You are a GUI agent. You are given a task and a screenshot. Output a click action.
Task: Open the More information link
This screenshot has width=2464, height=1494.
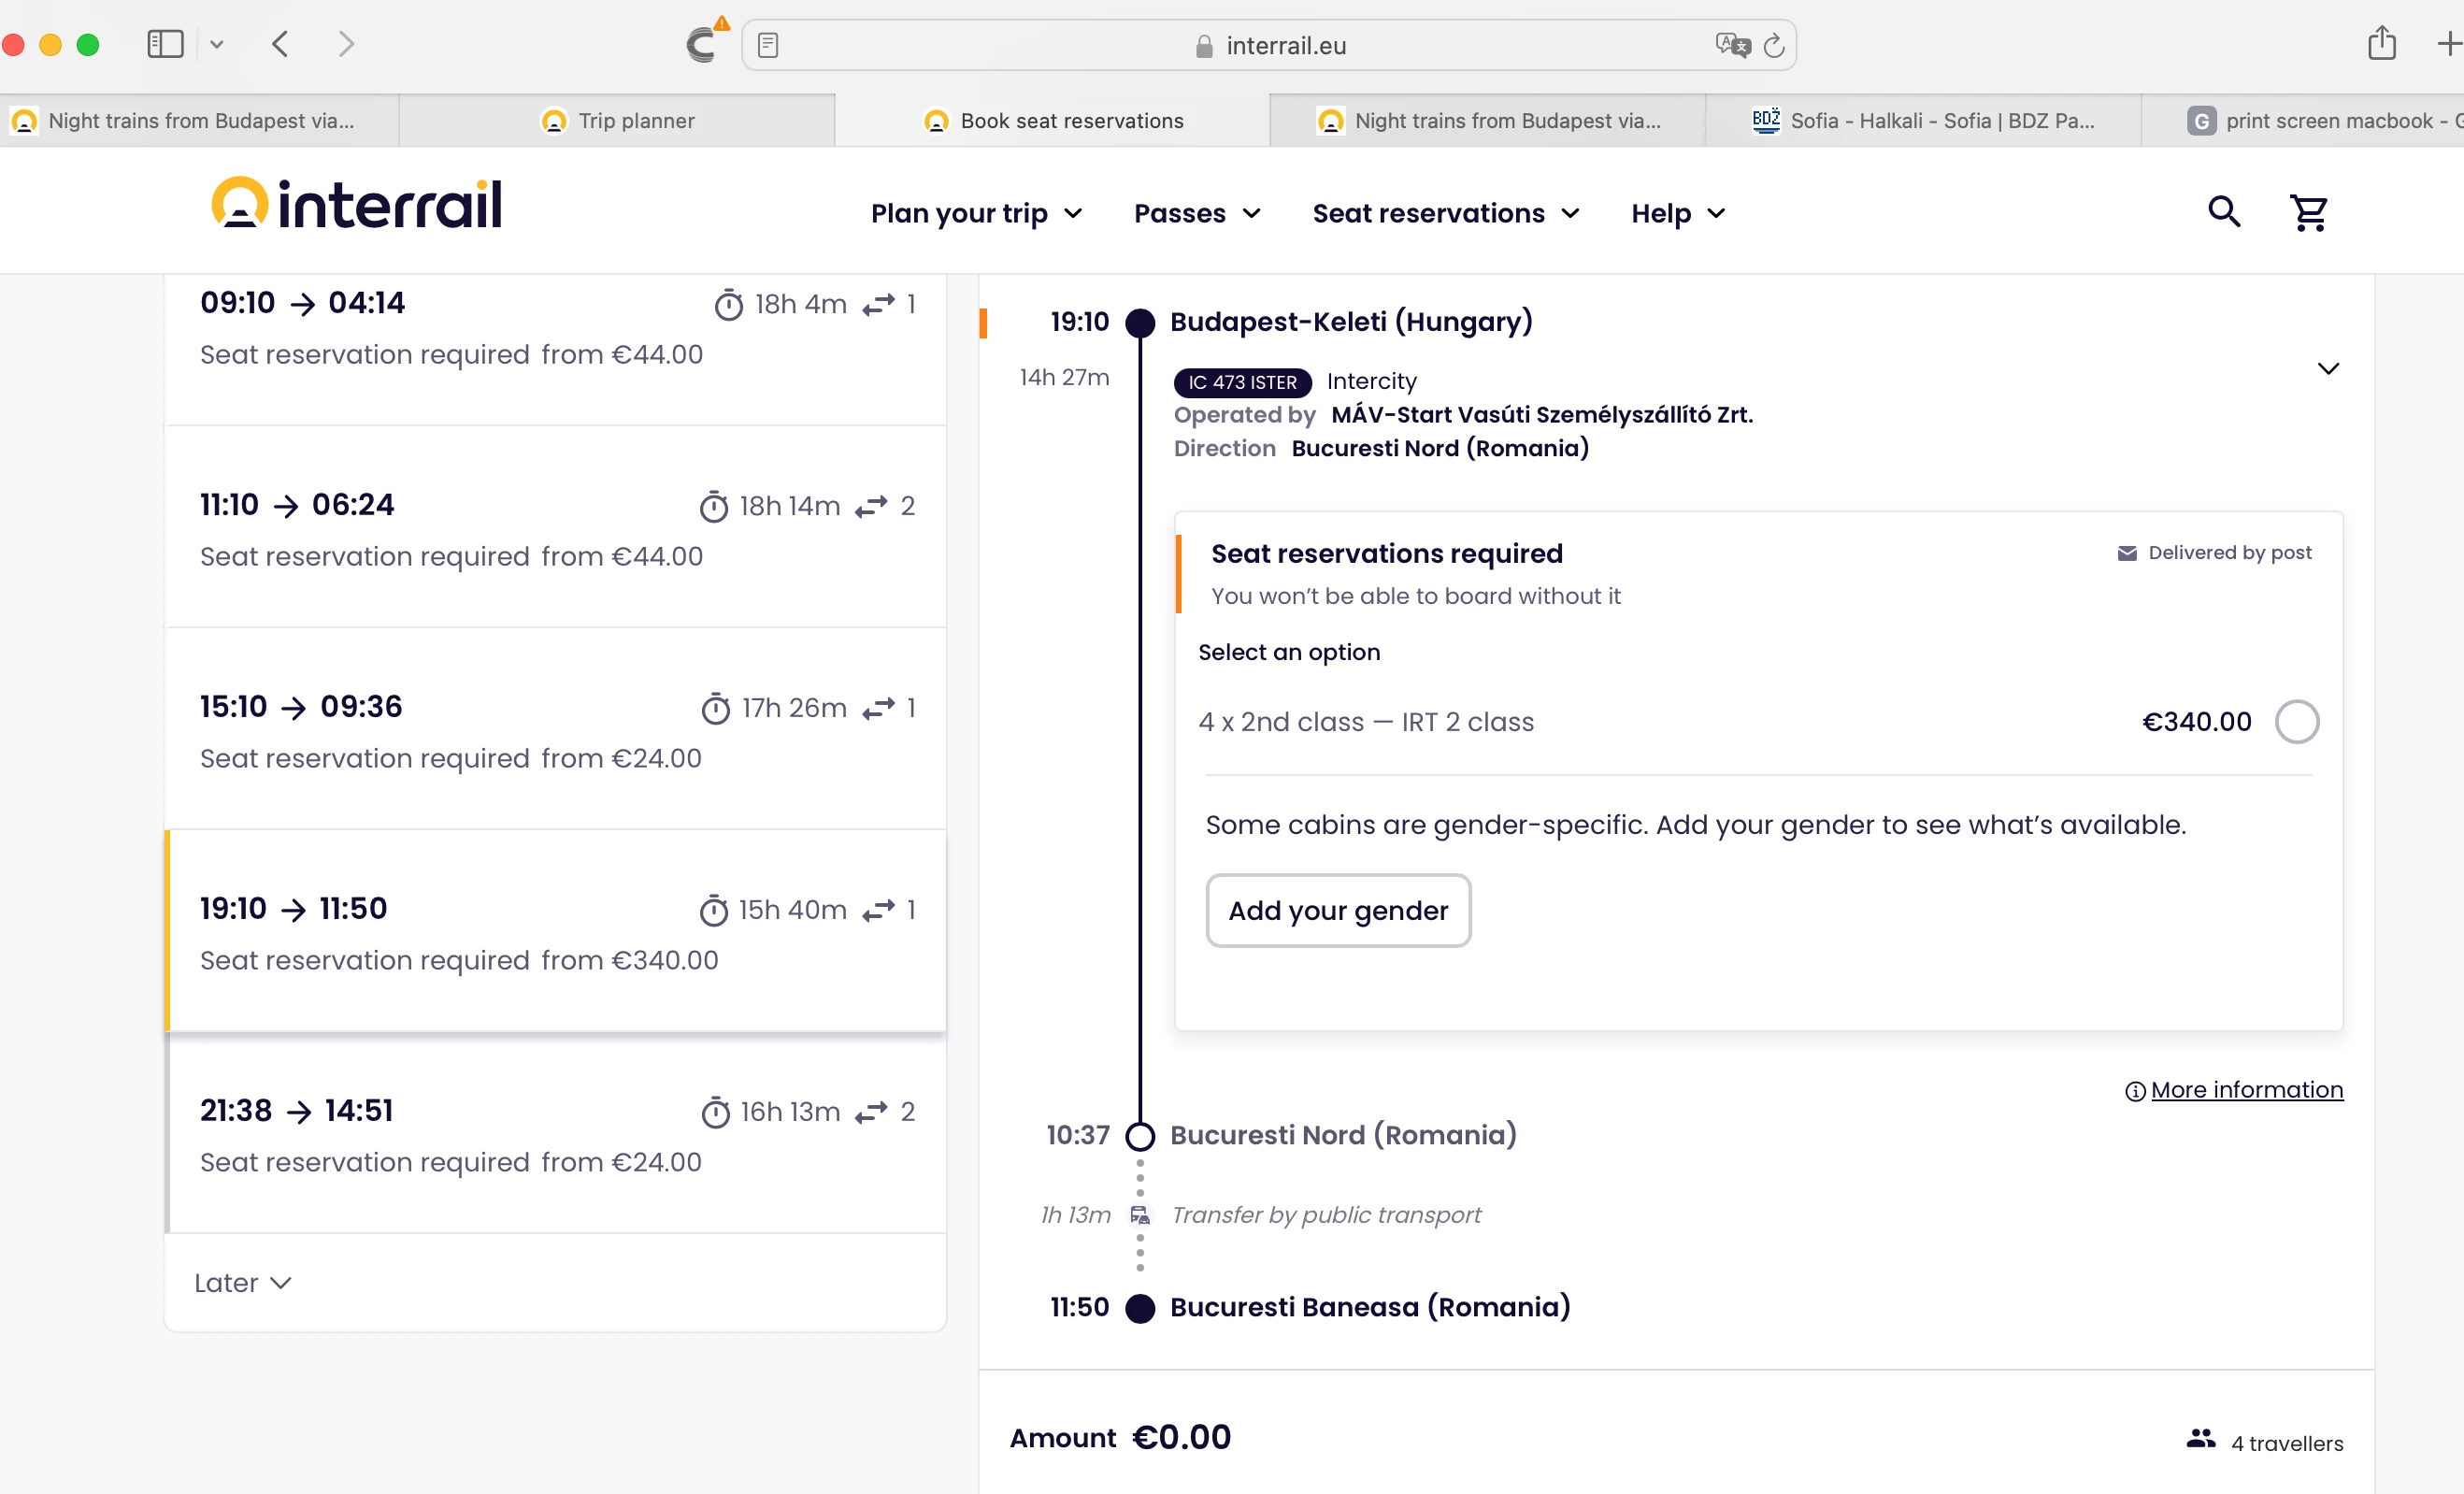click(2245, 1090)
